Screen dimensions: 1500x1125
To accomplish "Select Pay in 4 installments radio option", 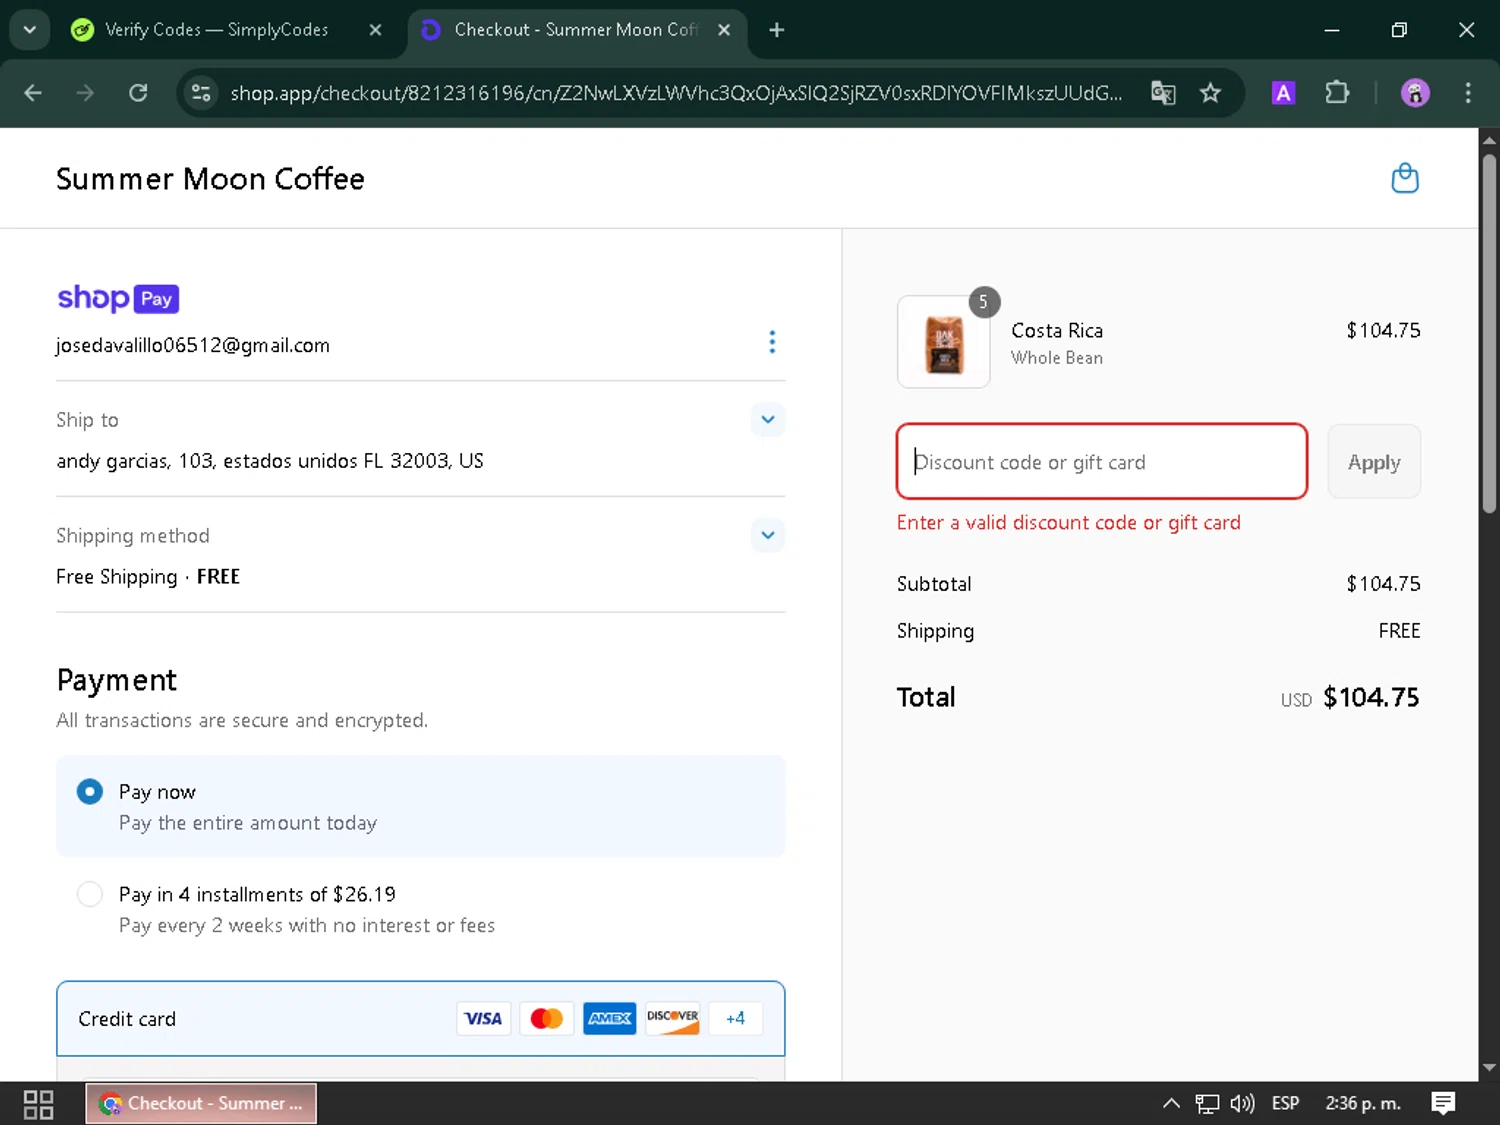I will point(90,894).
